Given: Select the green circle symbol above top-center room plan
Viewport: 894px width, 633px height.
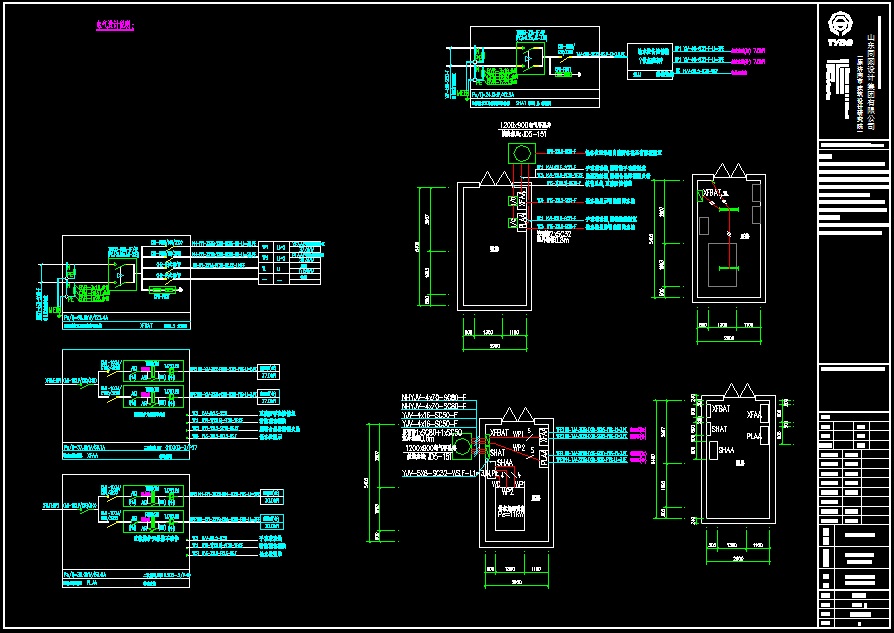Looking at the screenshot, I should click(x=520, y=154).
